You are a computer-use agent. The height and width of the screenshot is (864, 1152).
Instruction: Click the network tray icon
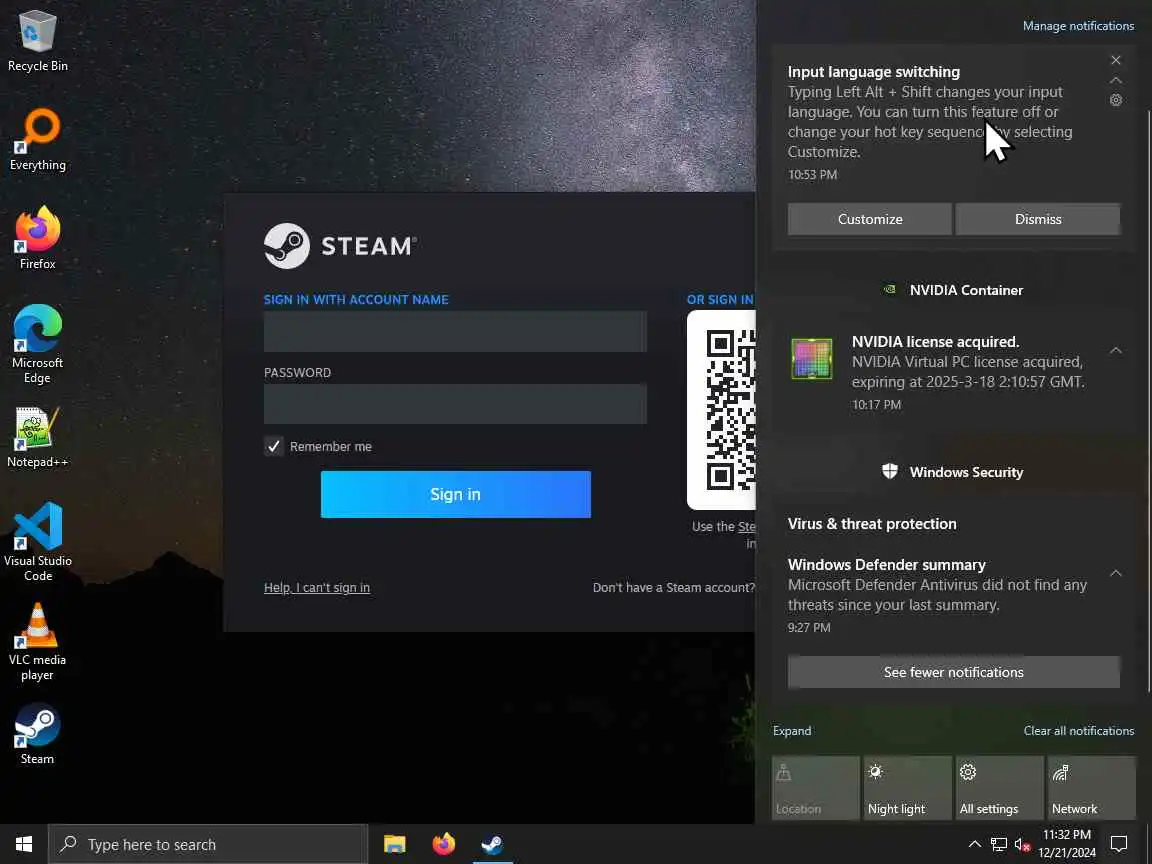coord(998,844)
